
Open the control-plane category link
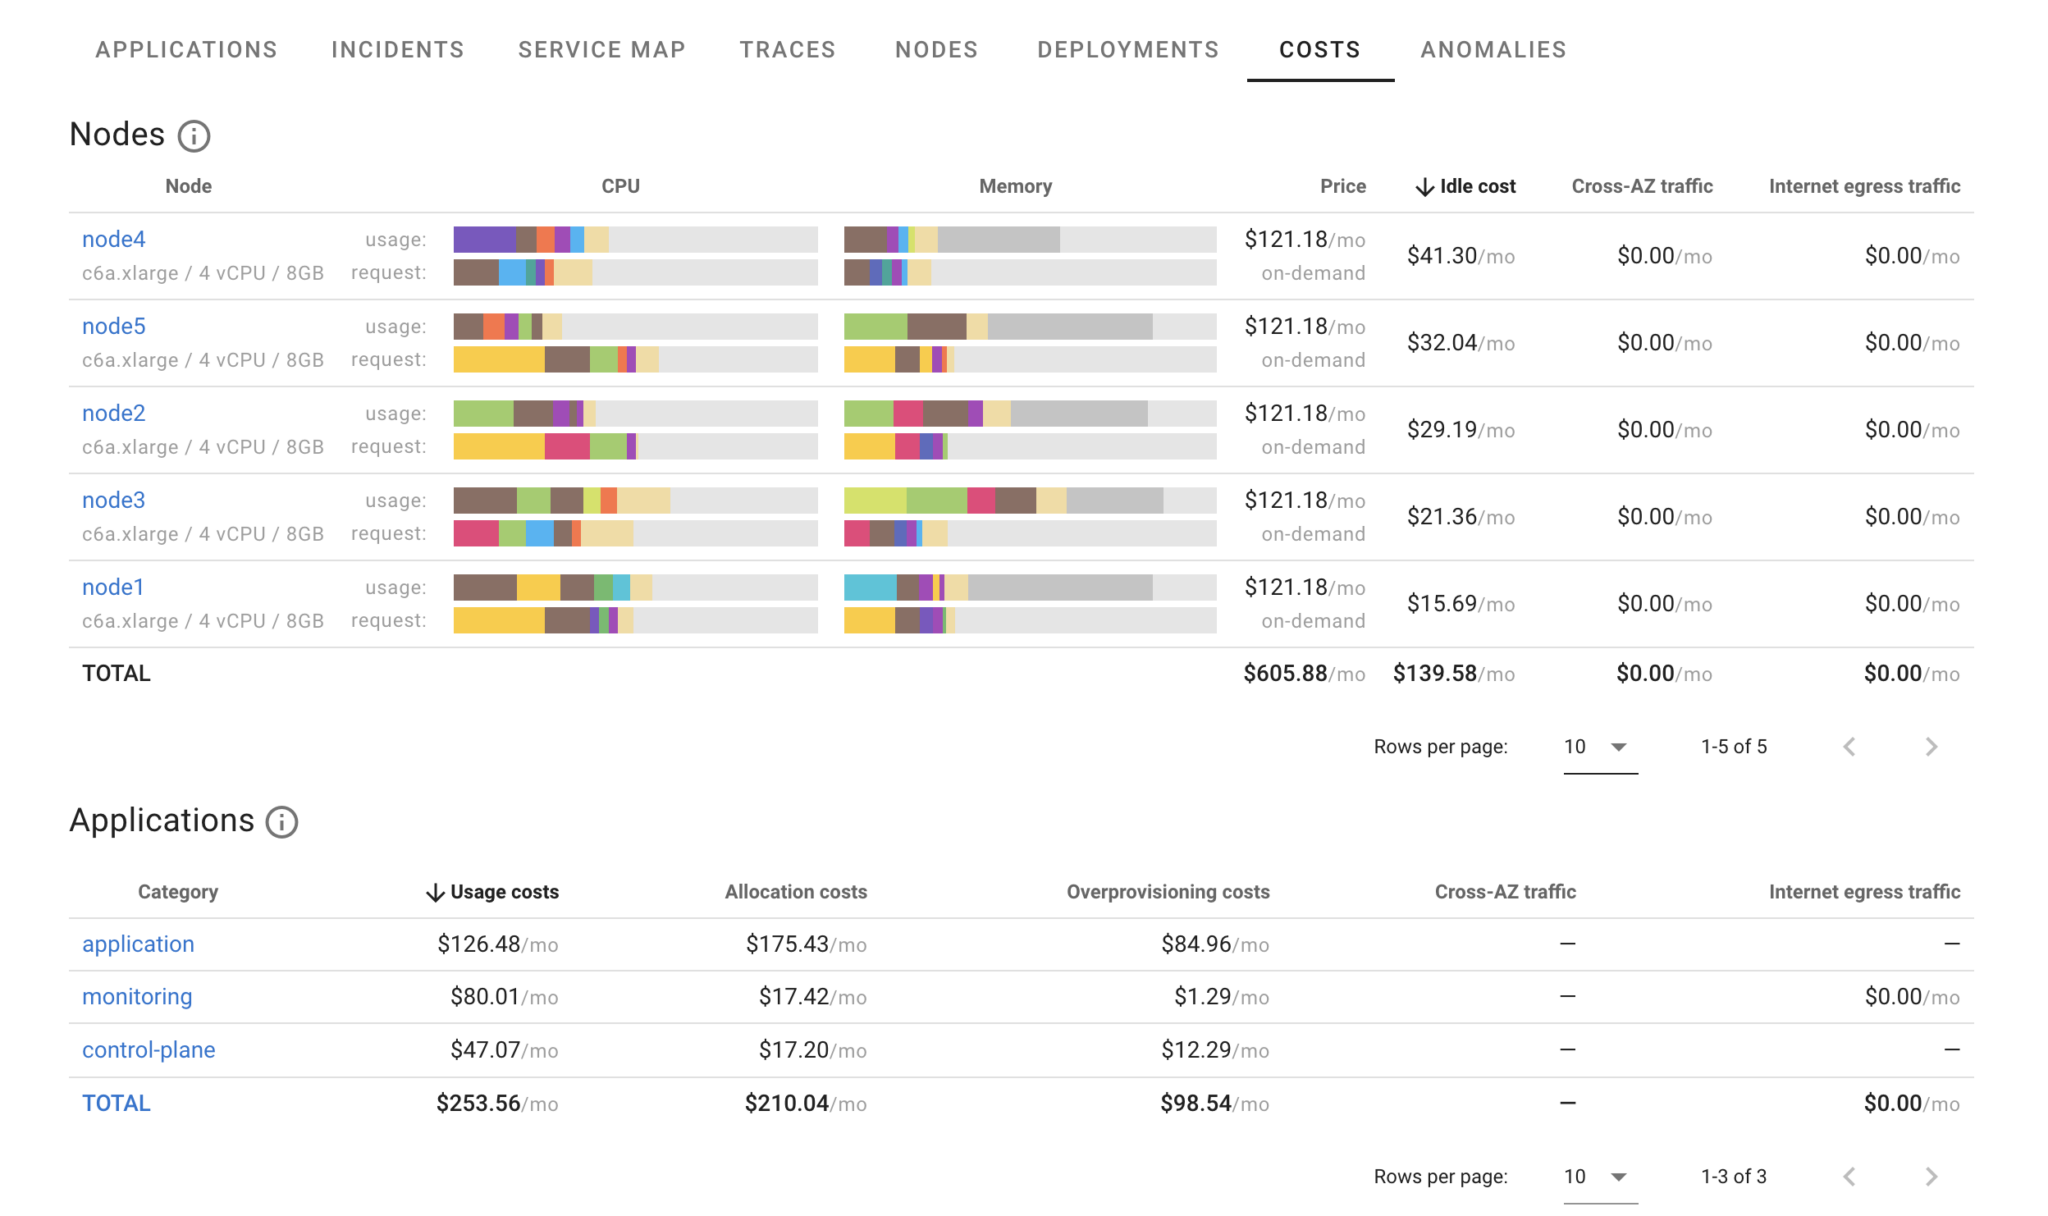tap(148, 1050)
